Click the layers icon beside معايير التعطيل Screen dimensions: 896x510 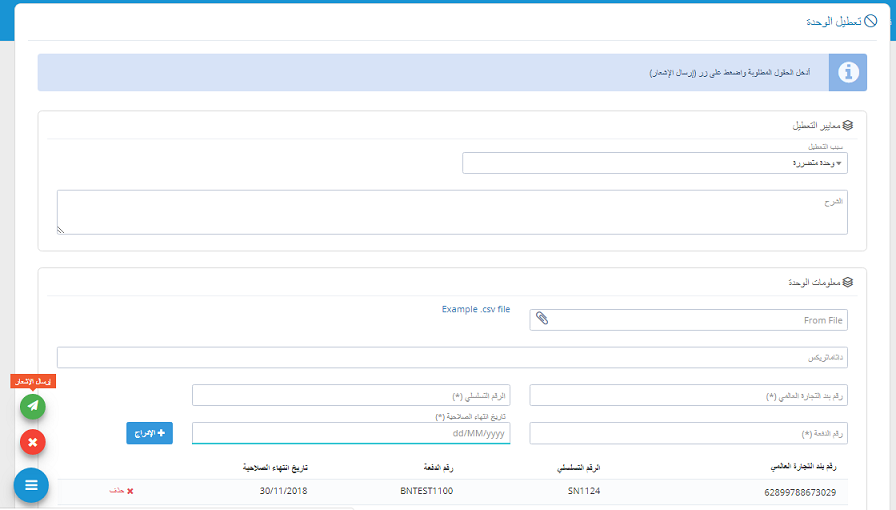tap(847, 126)
